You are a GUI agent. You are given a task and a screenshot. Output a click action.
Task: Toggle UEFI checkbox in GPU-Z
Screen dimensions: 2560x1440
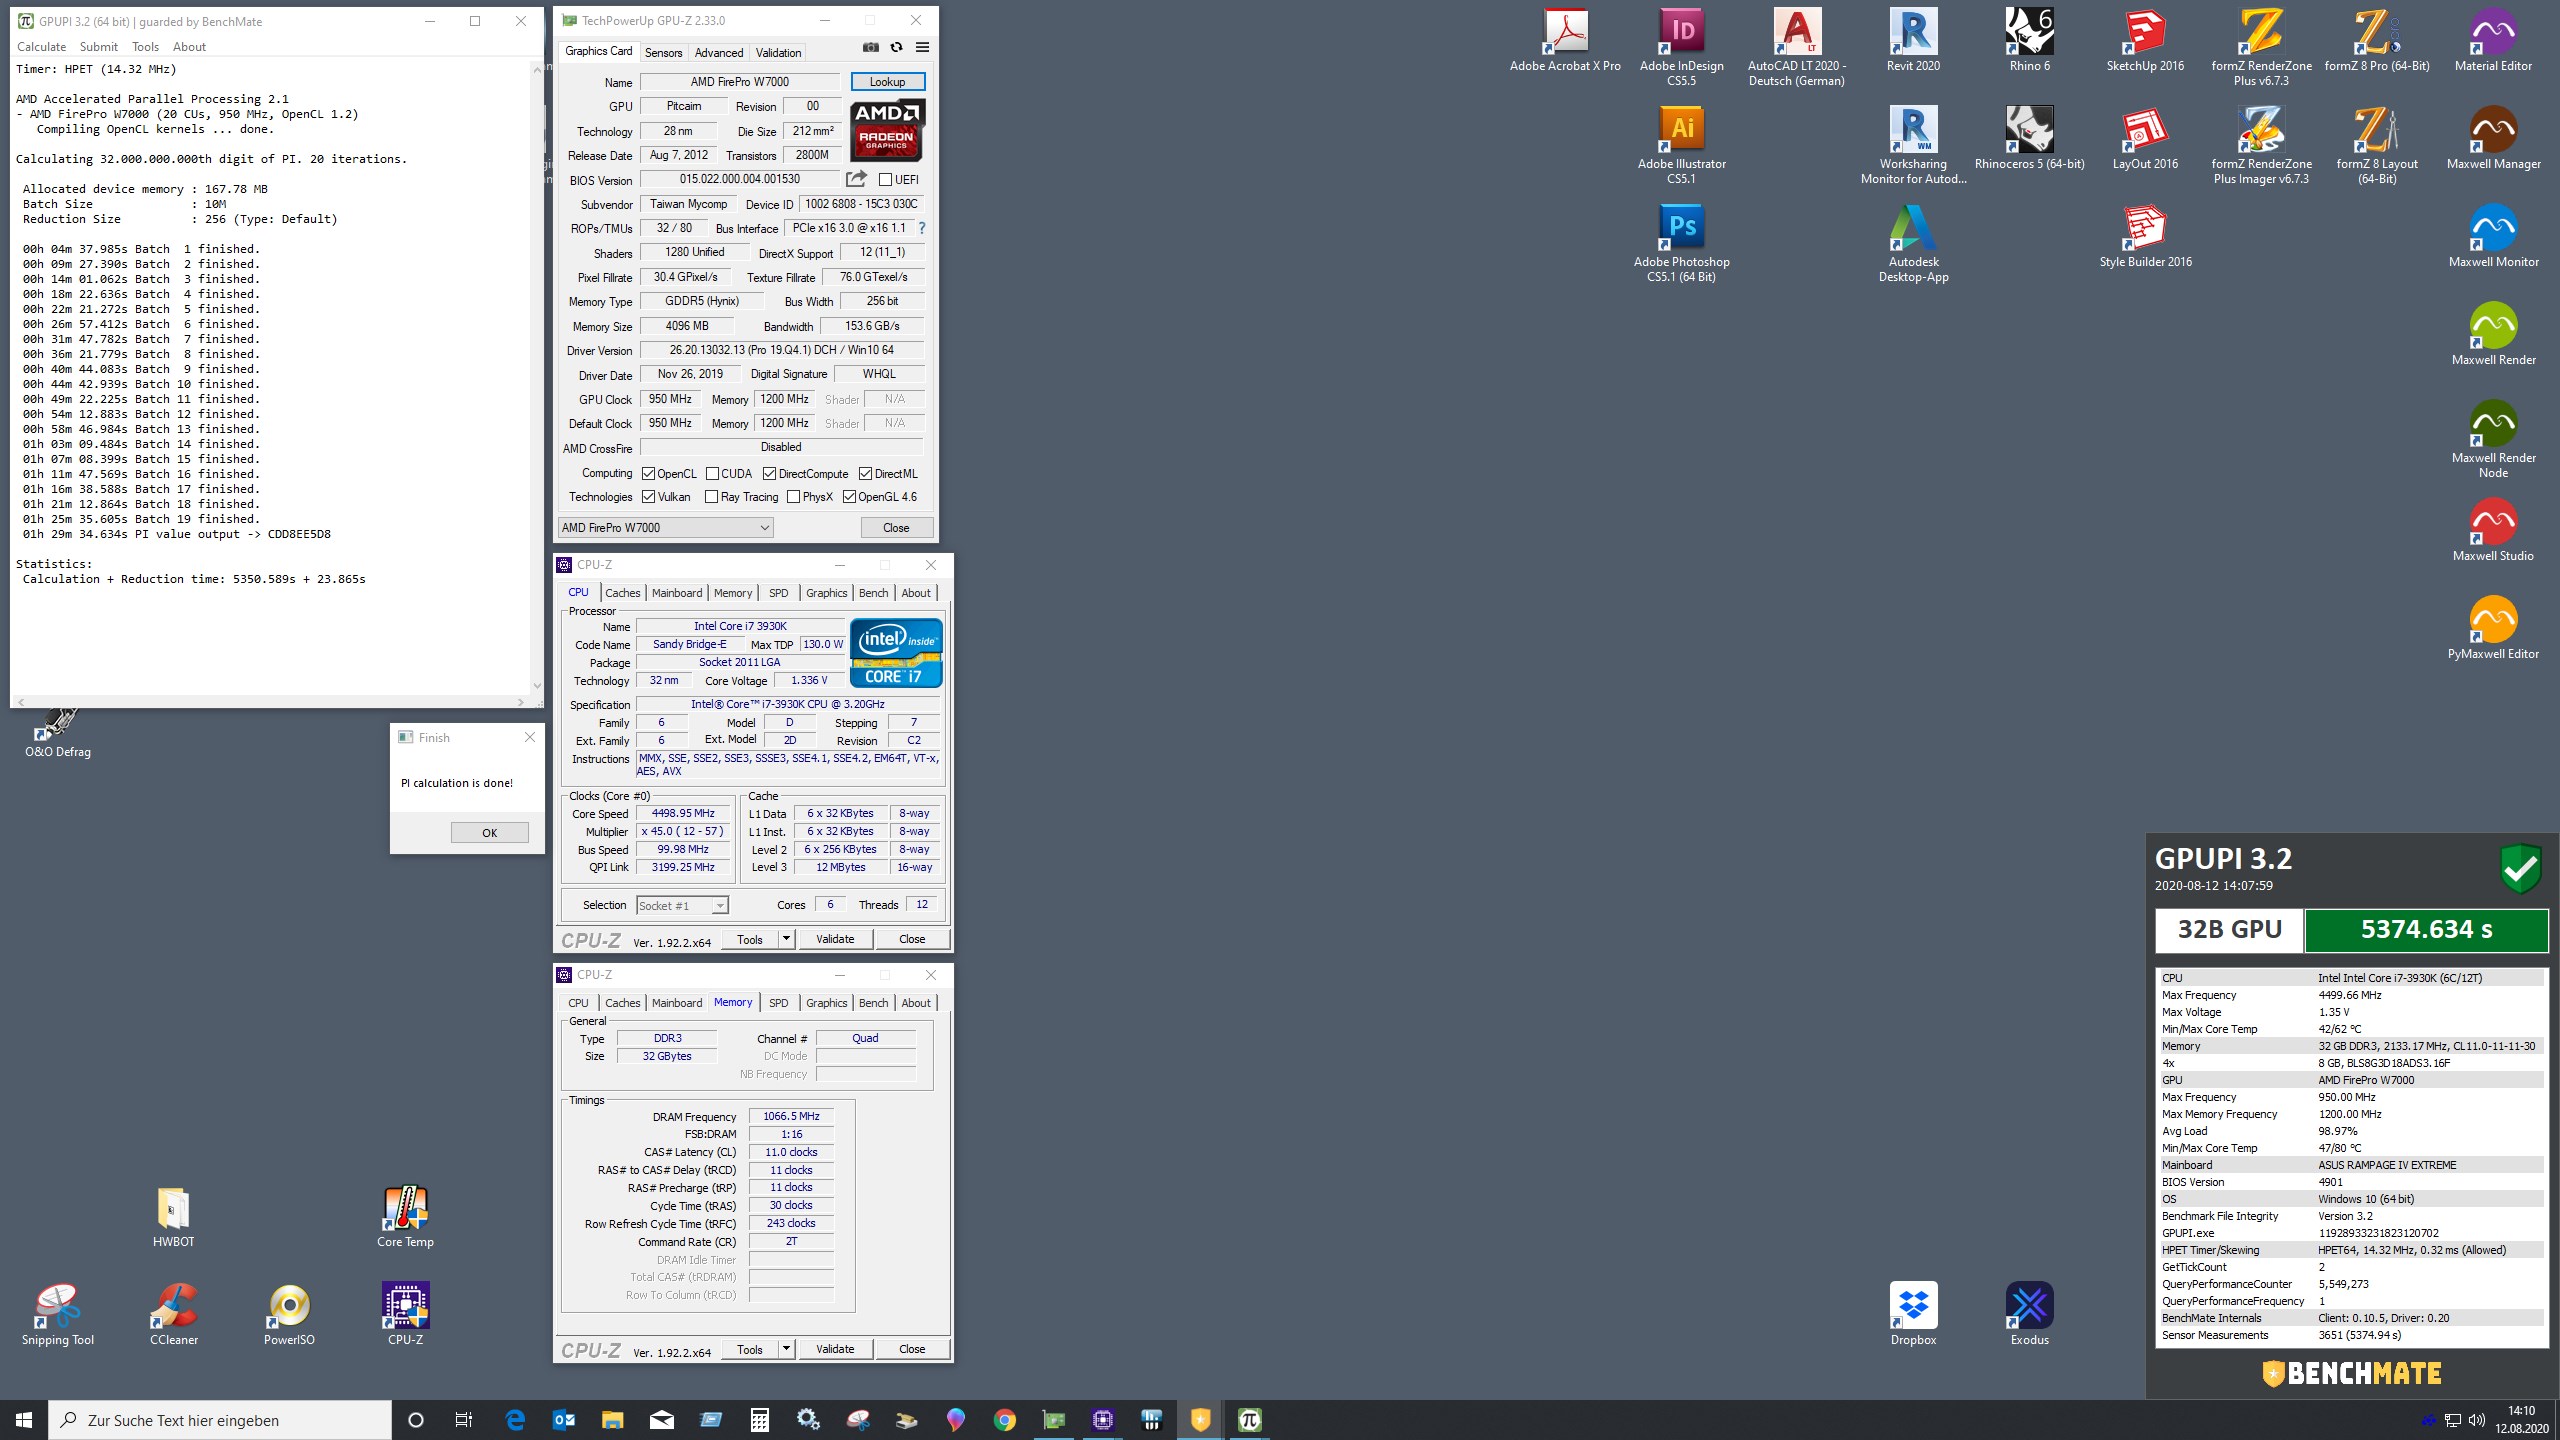click(x=885, y=180)
